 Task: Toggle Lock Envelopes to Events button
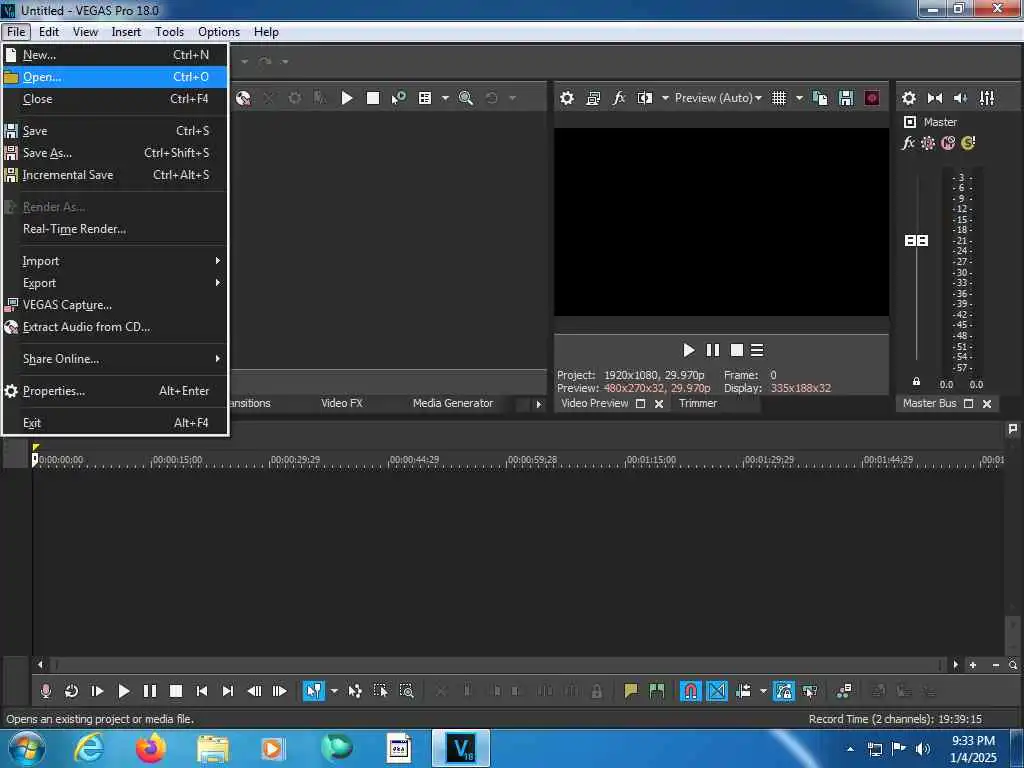(x=784, y=691)
